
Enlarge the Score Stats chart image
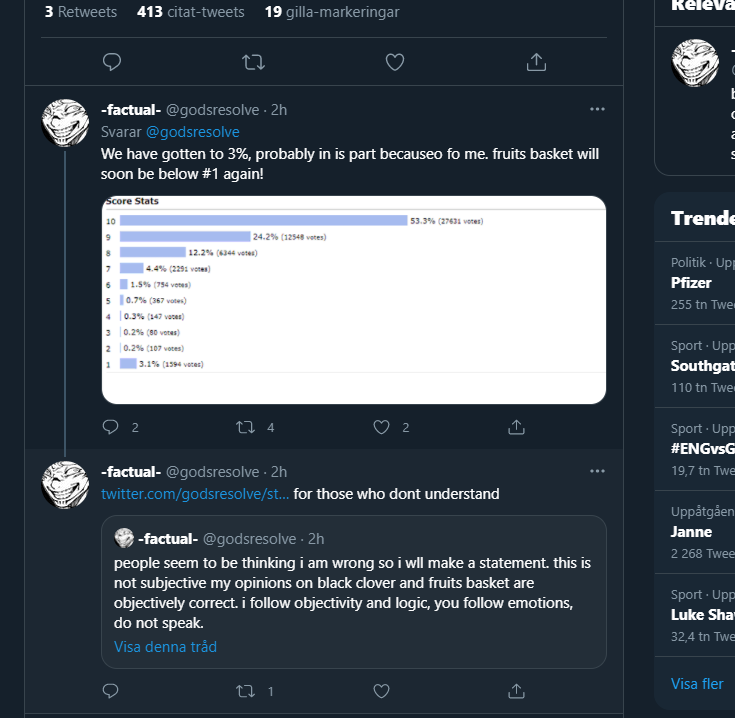[354, 300]
